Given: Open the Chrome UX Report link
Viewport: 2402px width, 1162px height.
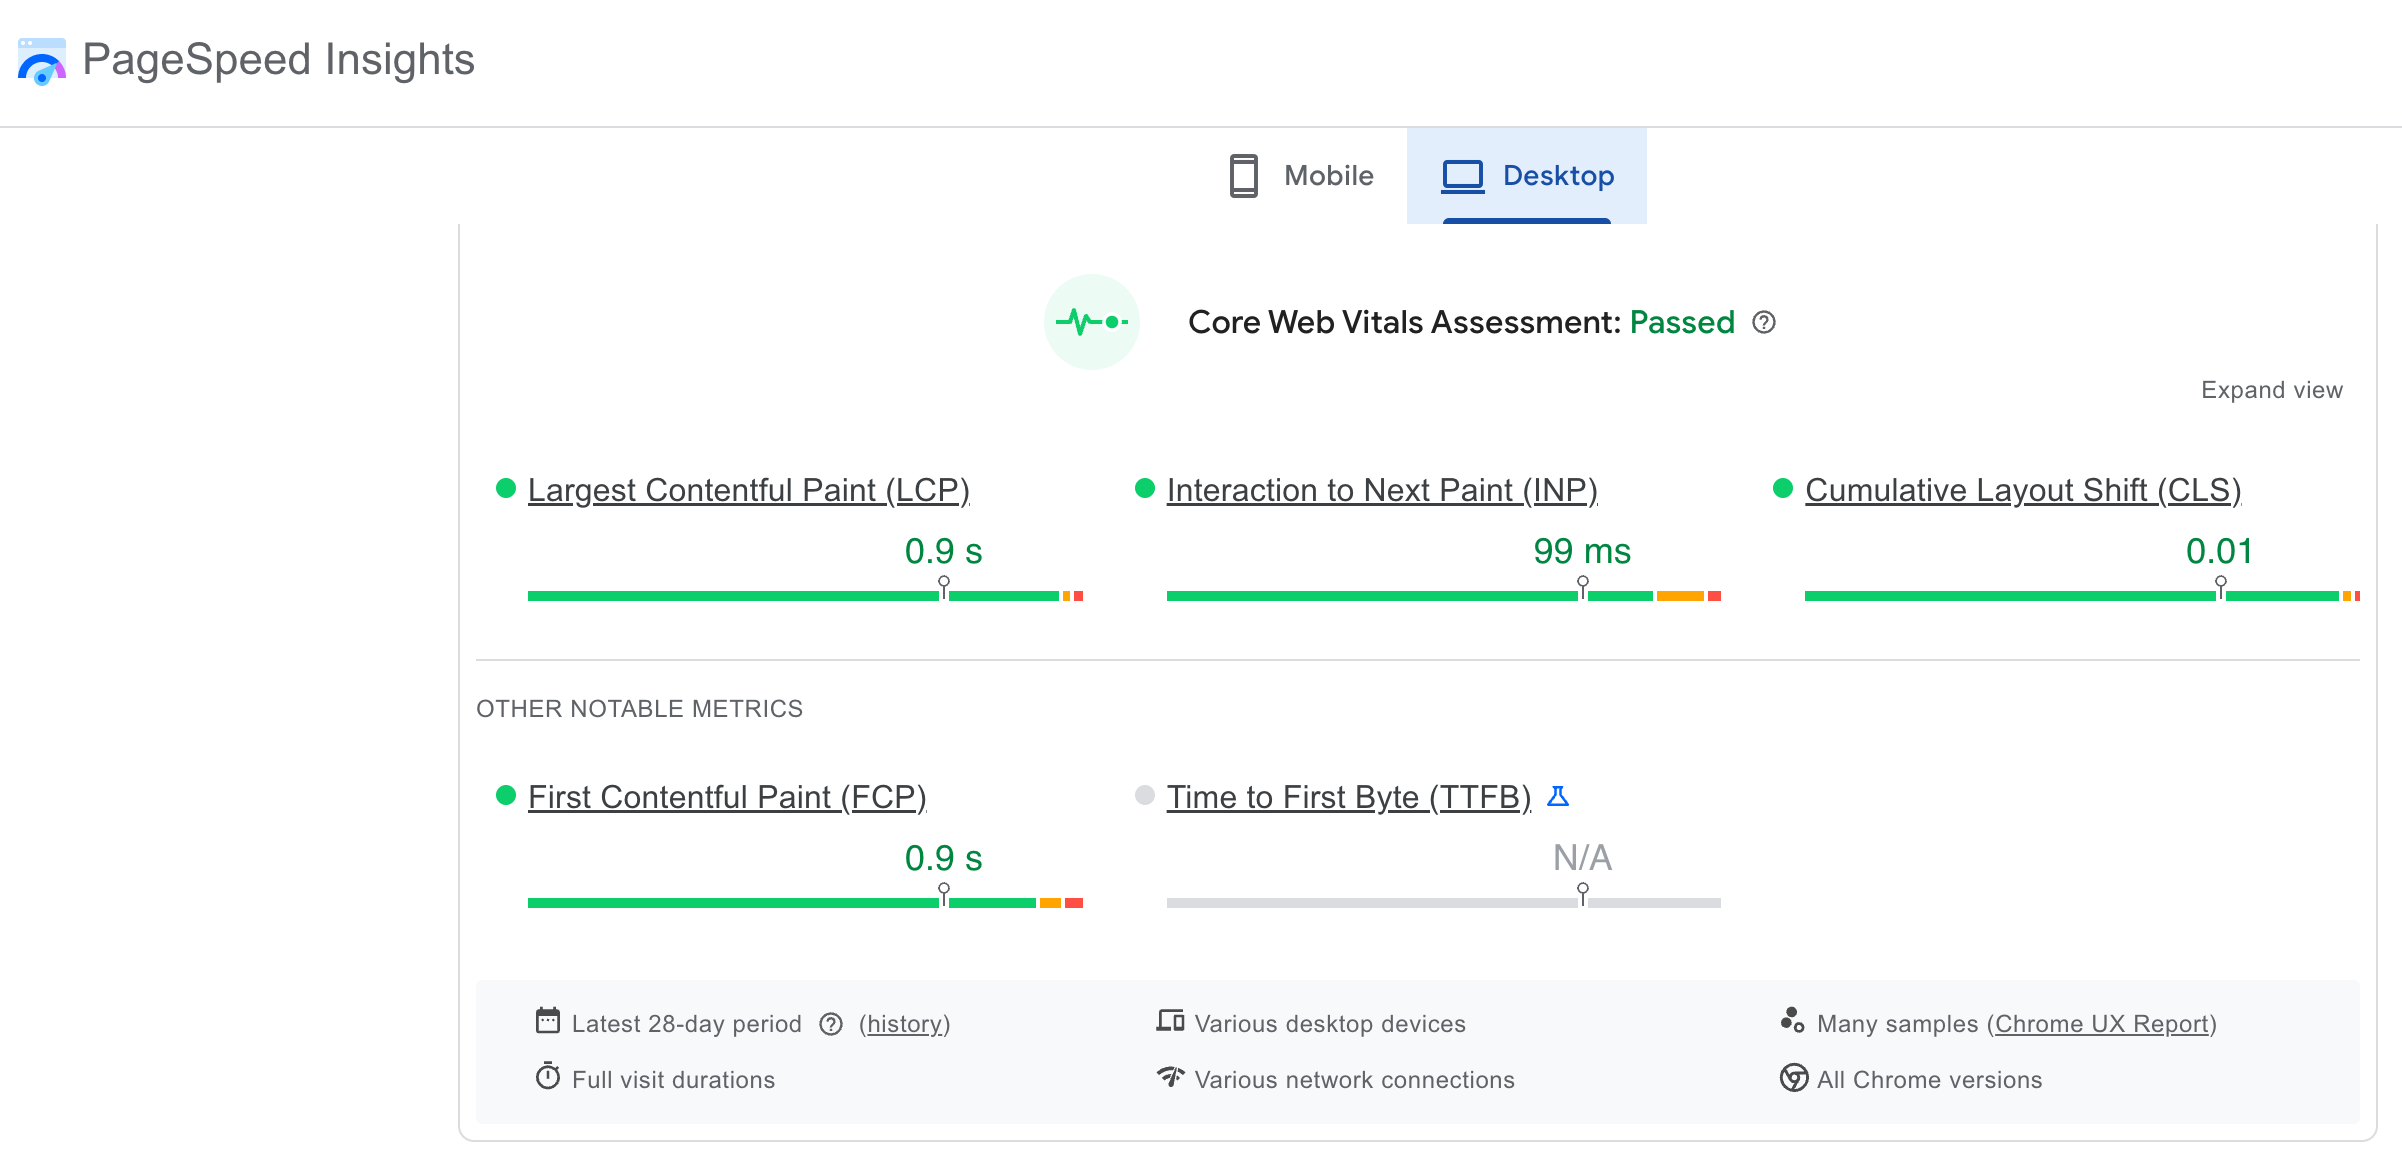Looking at the screenshot, I should 2101,1024.
